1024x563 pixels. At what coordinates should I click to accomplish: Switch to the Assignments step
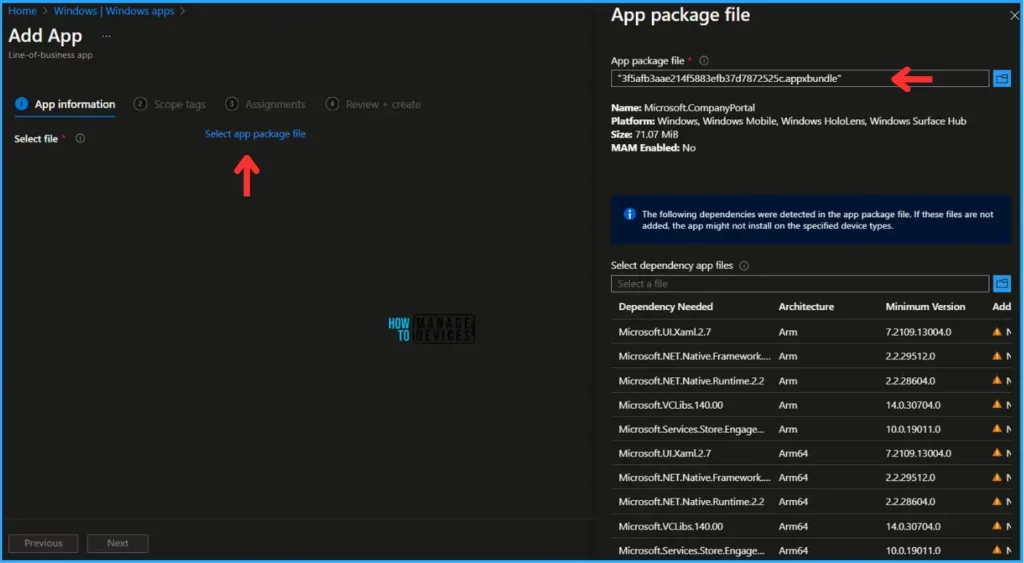265,105
